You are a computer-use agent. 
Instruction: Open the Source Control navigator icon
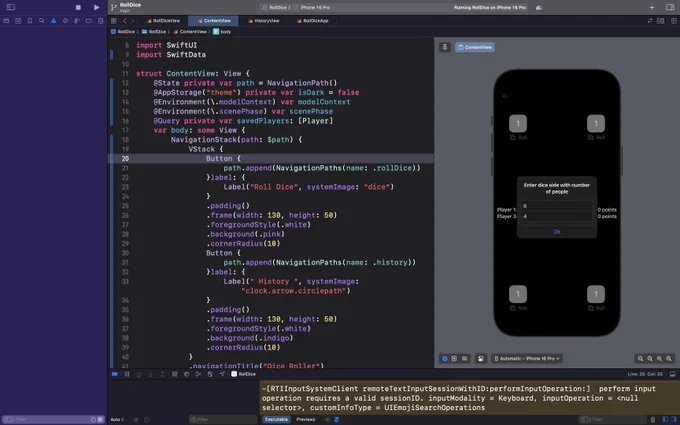pos(18,21)
